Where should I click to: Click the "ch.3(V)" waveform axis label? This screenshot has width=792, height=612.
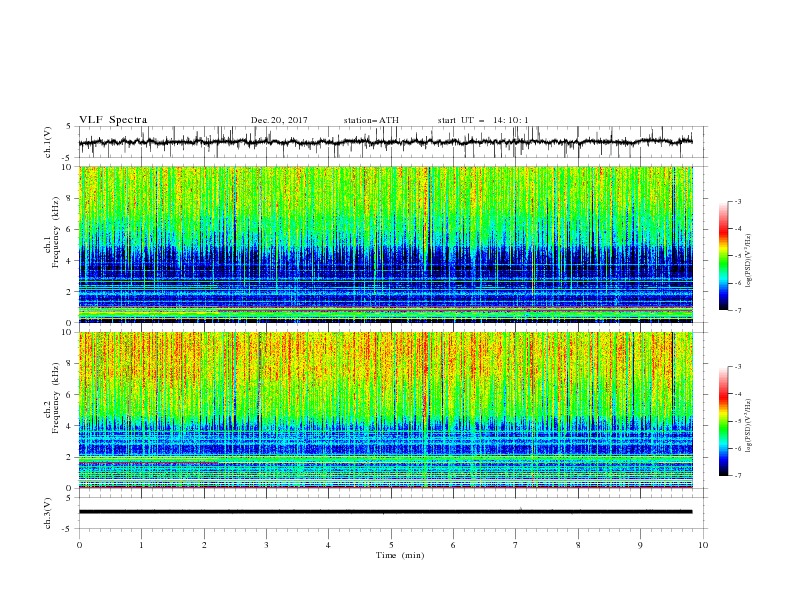pyautogui.click(x=48, y=513)
